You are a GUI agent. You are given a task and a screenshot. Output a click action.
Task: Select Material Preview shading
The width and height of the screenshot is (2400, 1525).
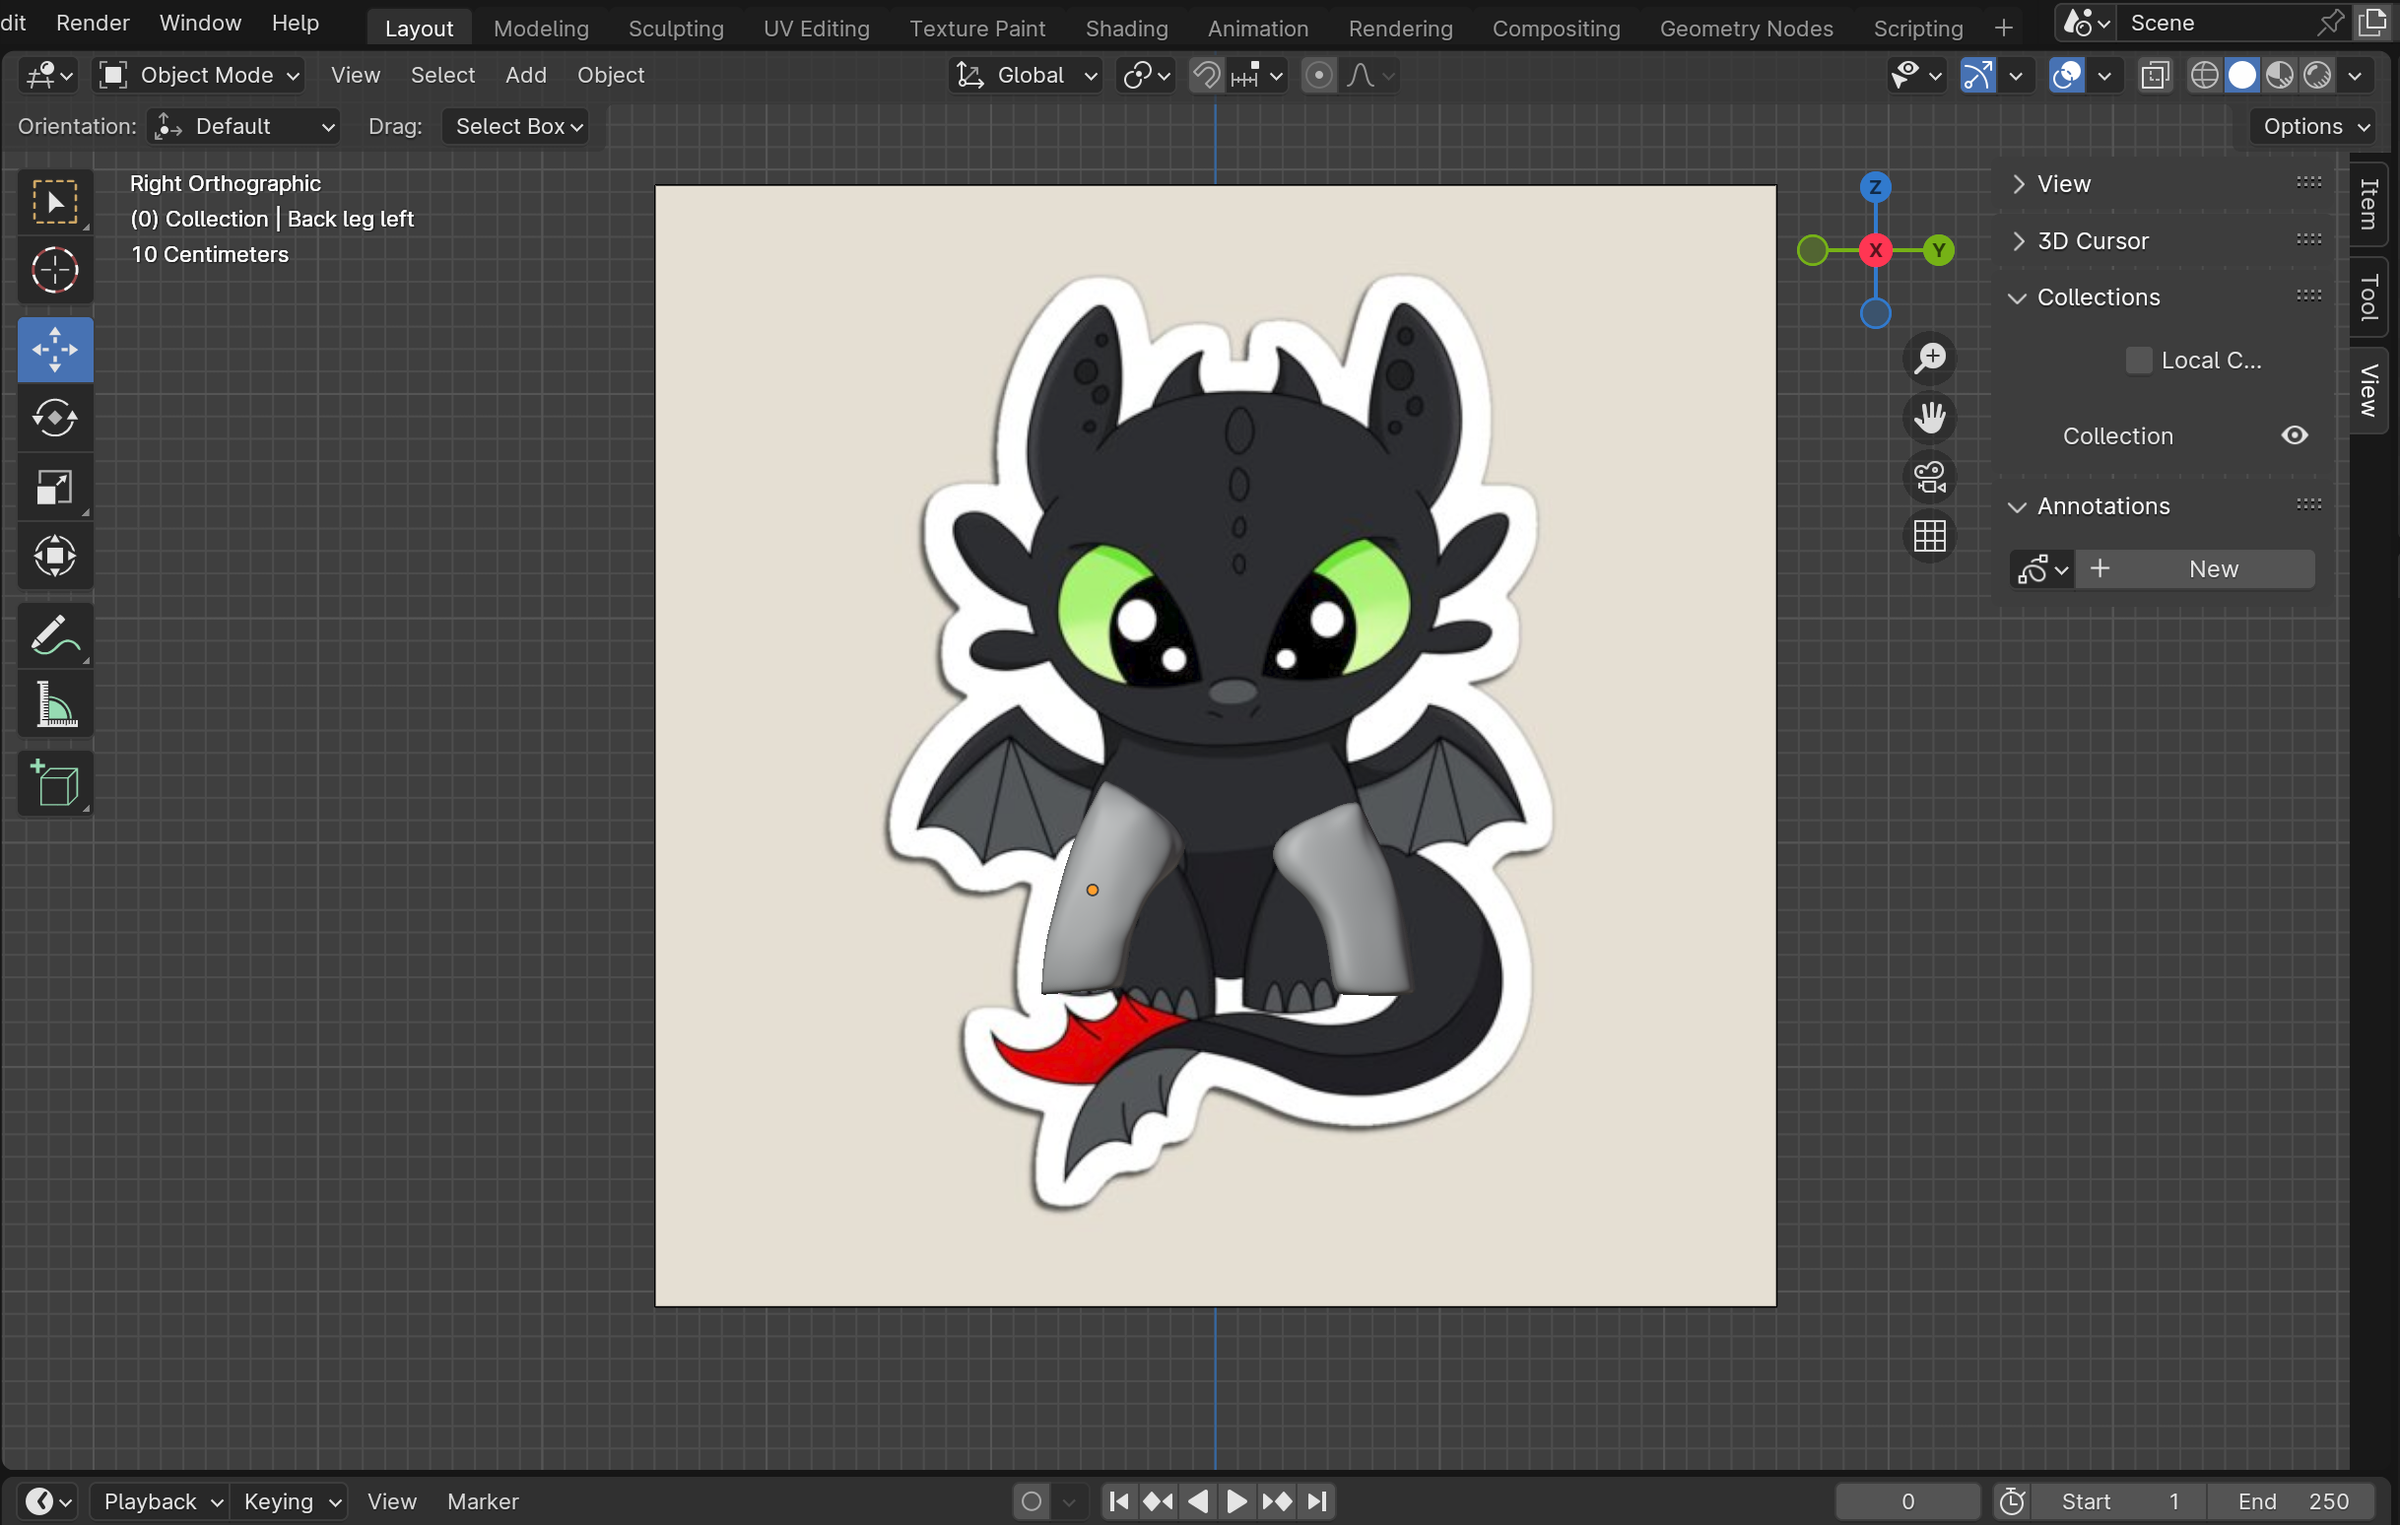(x=2280, y=75)
